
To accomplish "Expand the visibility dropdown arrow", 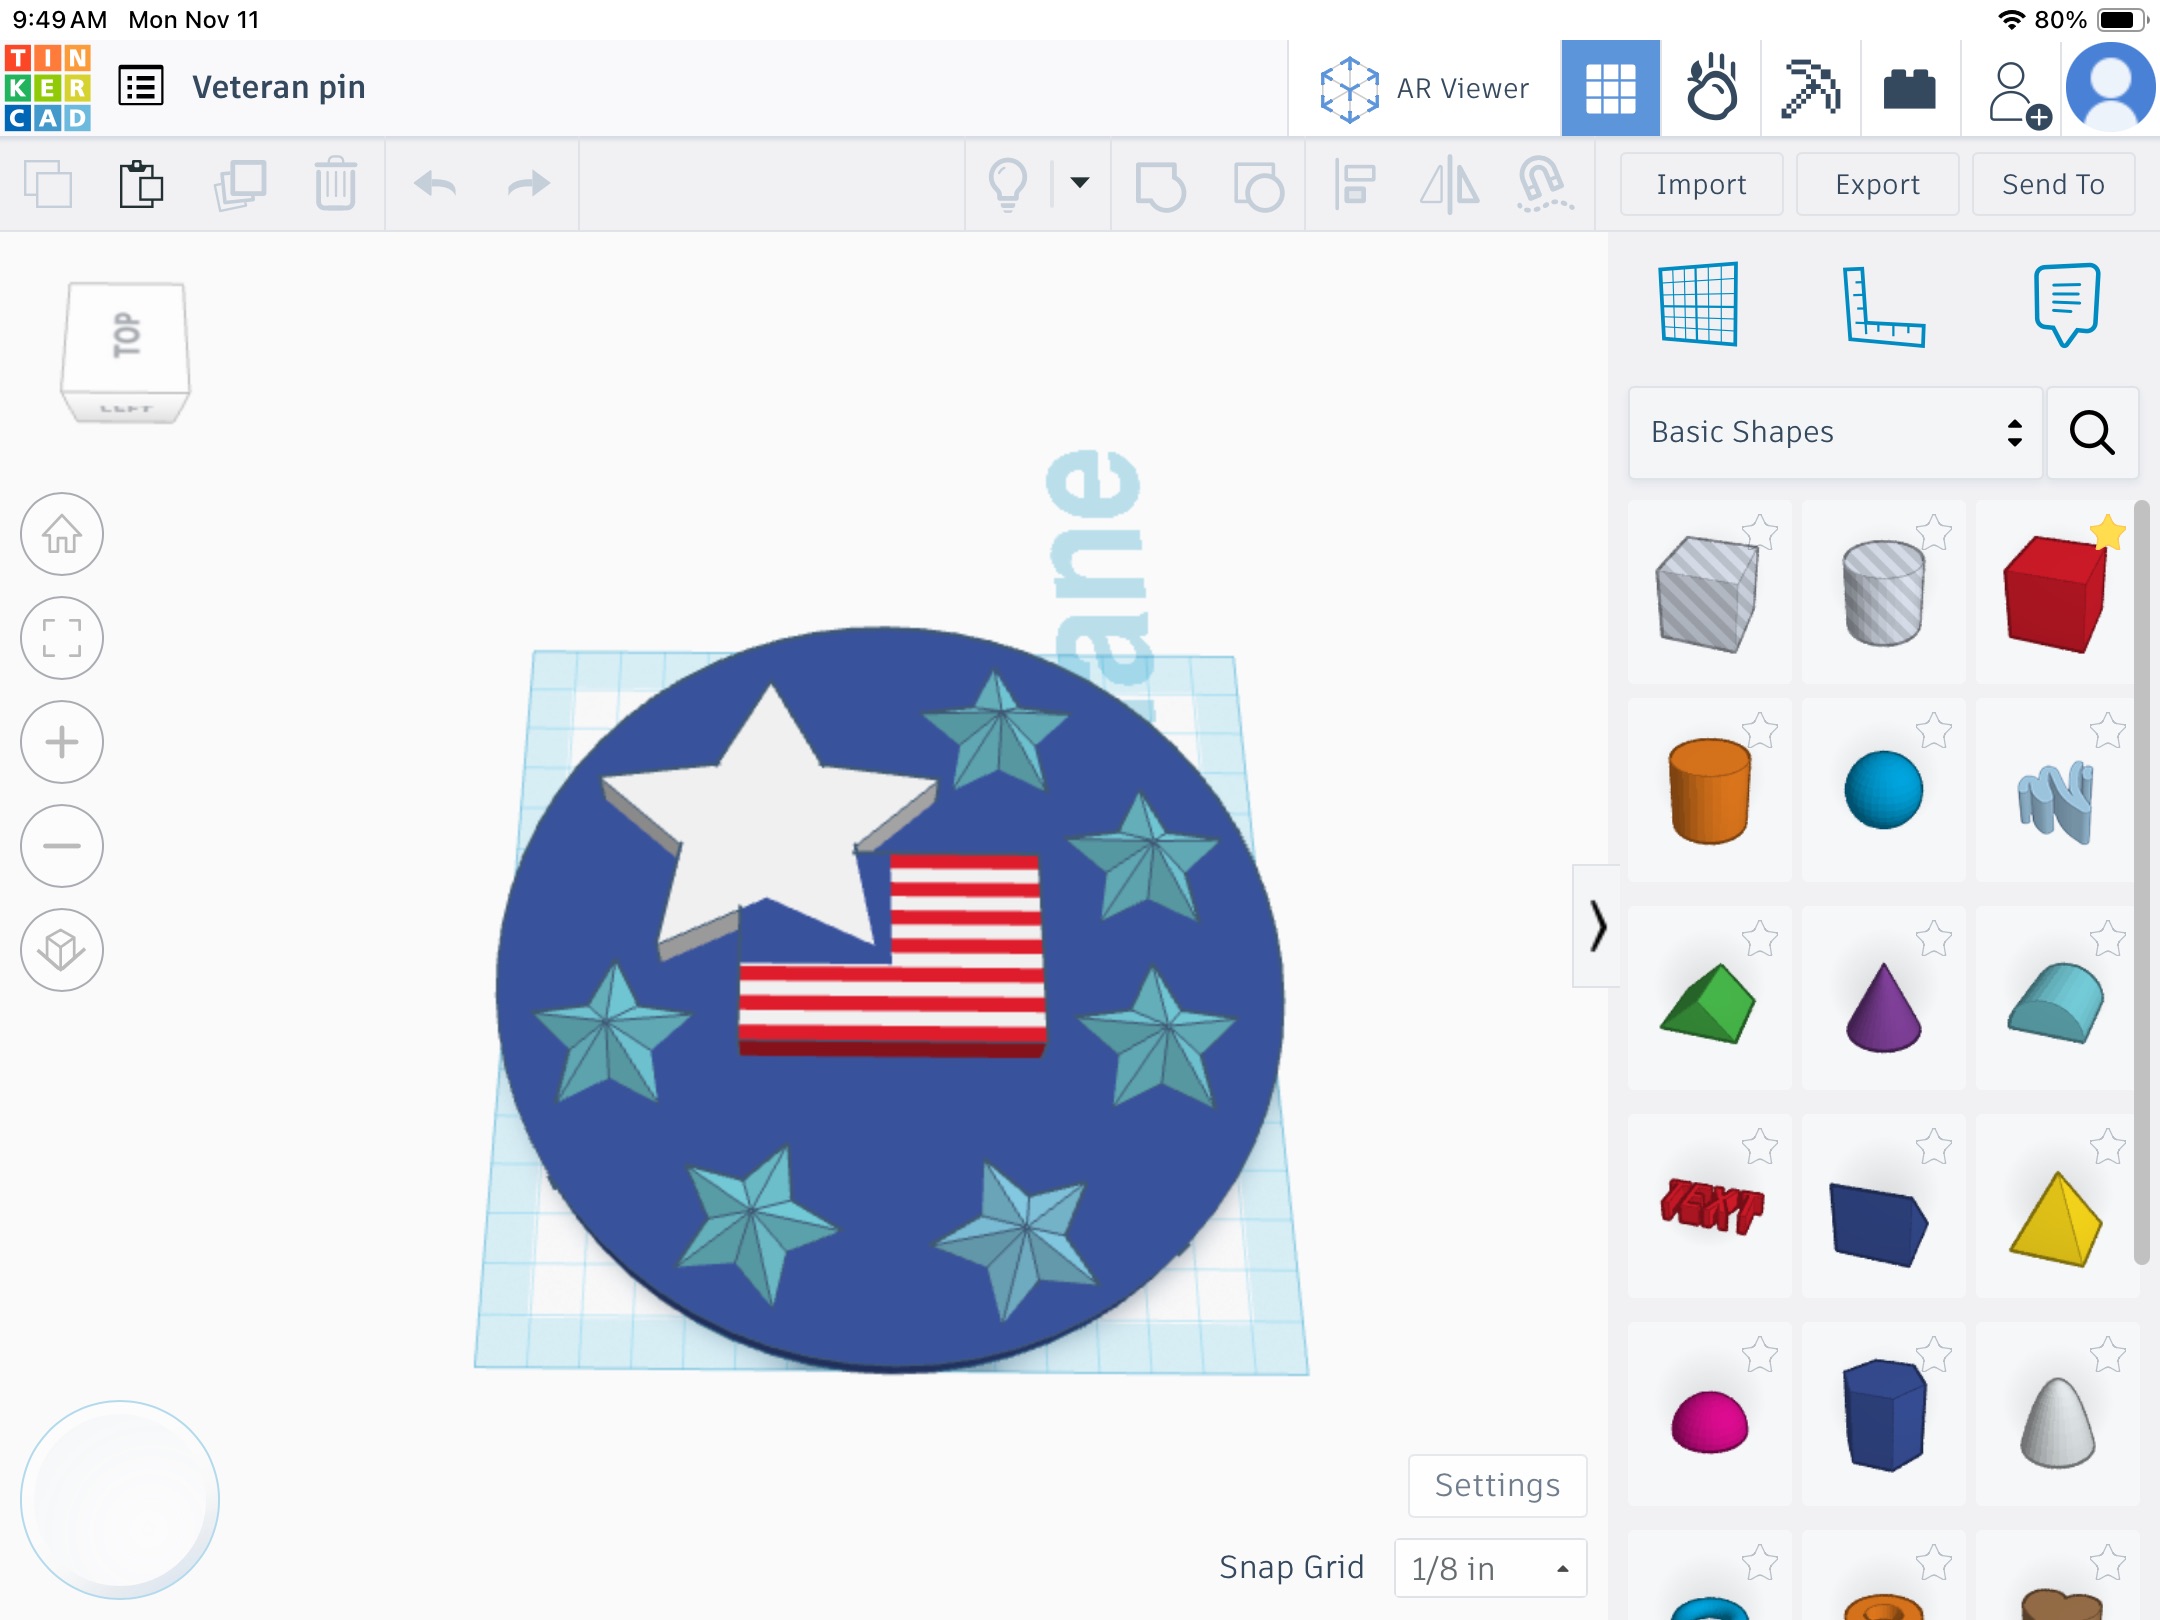I will (x=1080, y=182).
